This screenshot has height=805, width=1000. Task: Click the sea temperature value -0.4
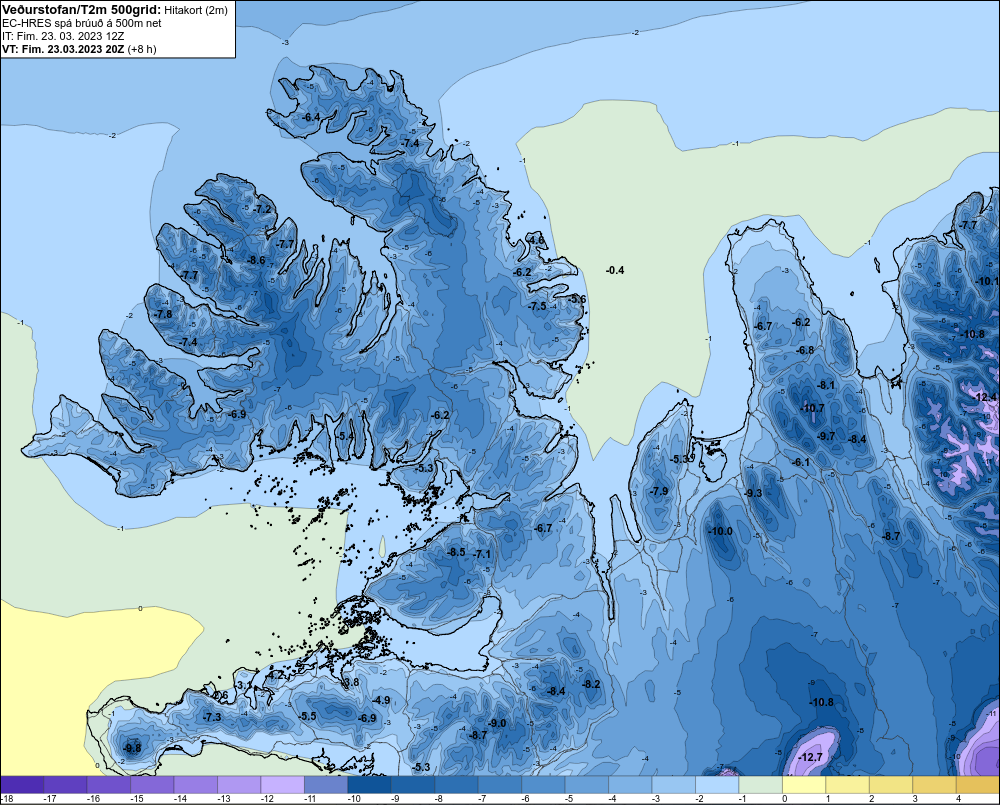point(615,270)
